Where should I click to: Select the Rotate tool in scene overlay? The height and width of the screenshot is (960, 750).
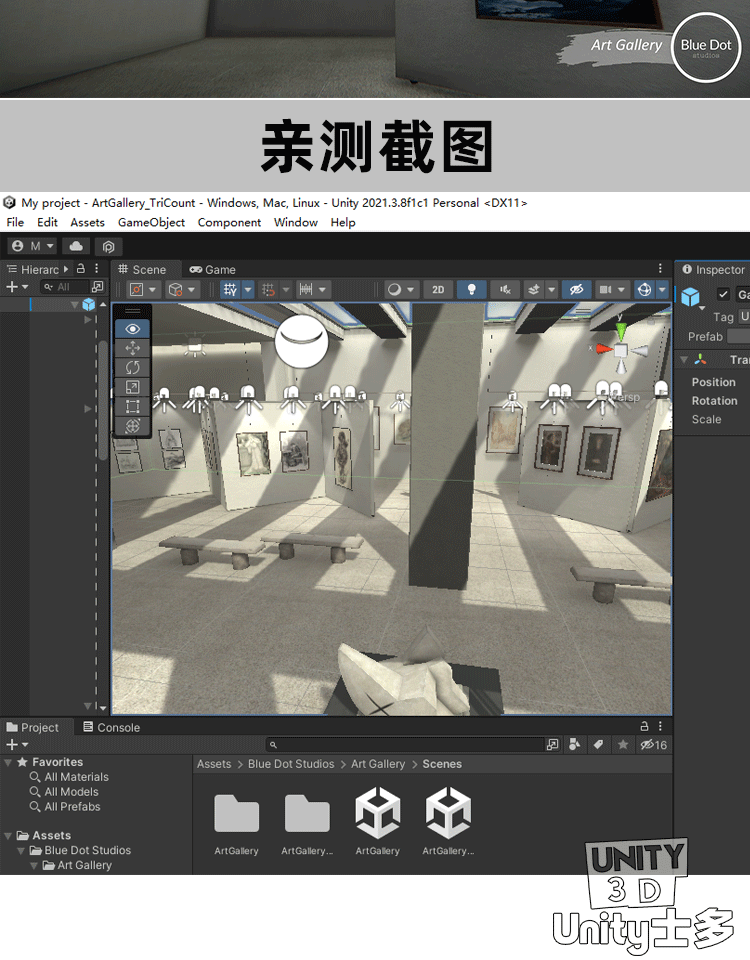point(133,367)
